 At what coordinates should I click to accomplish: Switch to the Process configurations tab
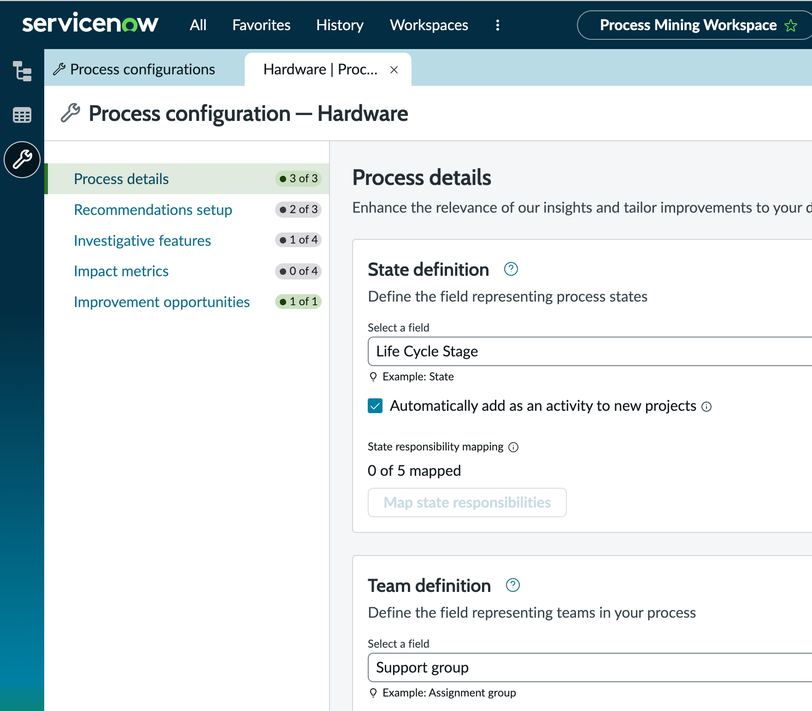[x=142, y=69]
